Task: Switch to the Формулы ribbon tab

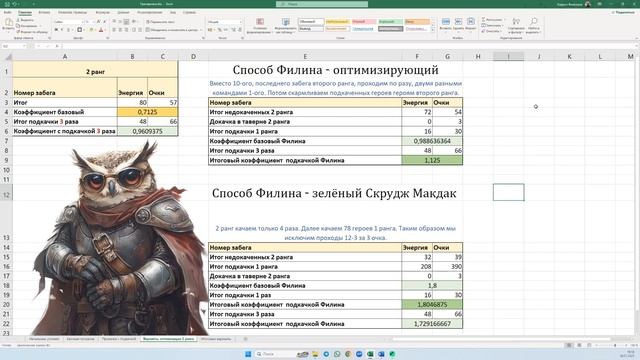Action: tap(102, 12)
